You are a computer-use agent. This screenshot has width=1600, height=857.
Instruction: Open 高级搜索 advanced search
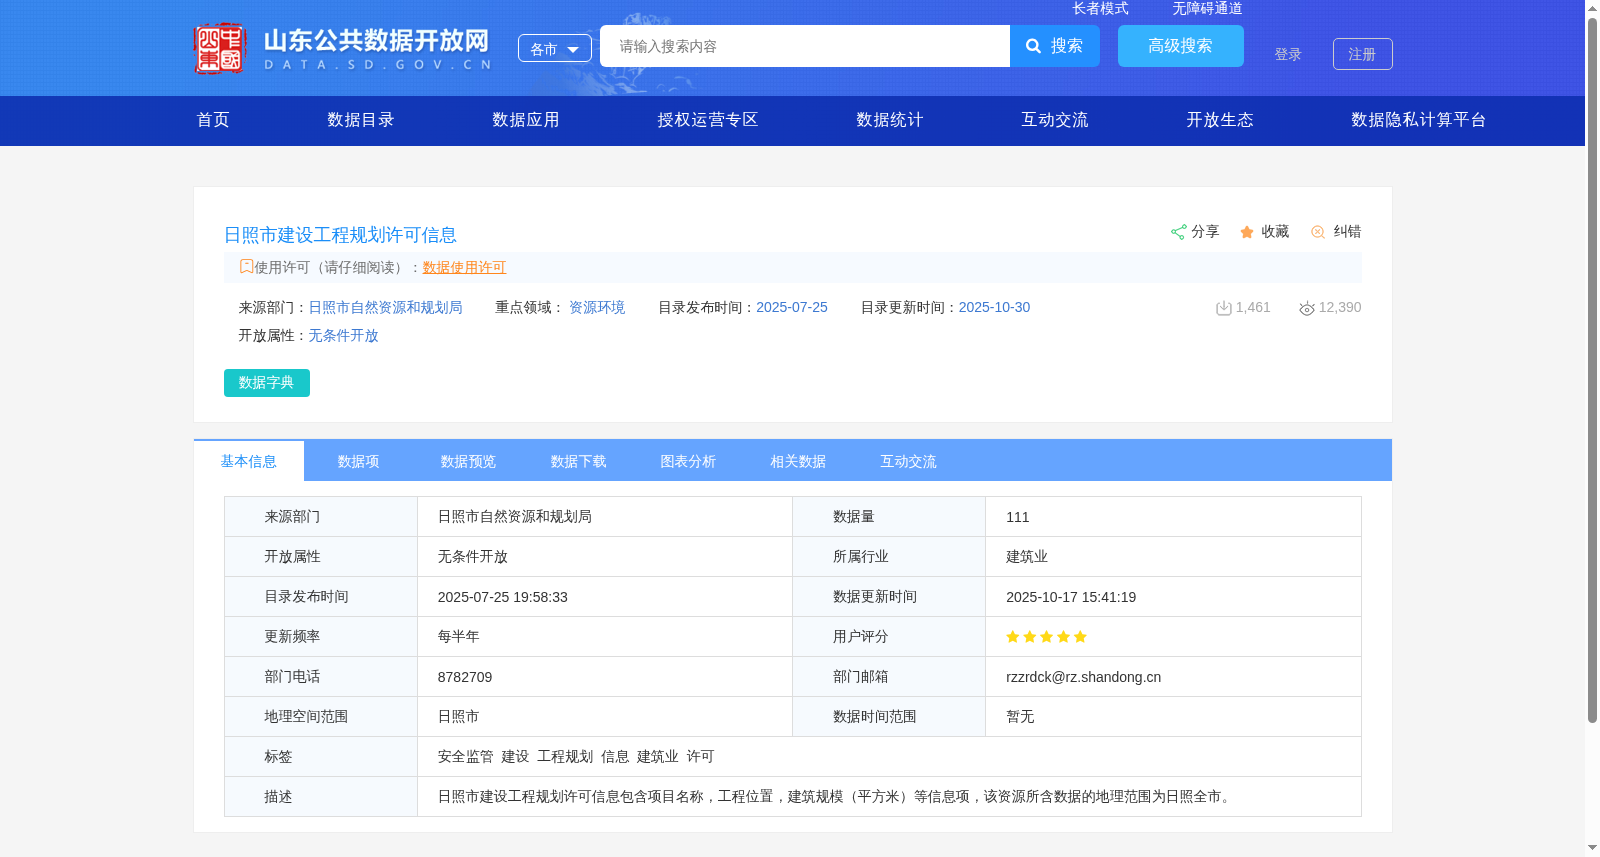click(1181, 46)
